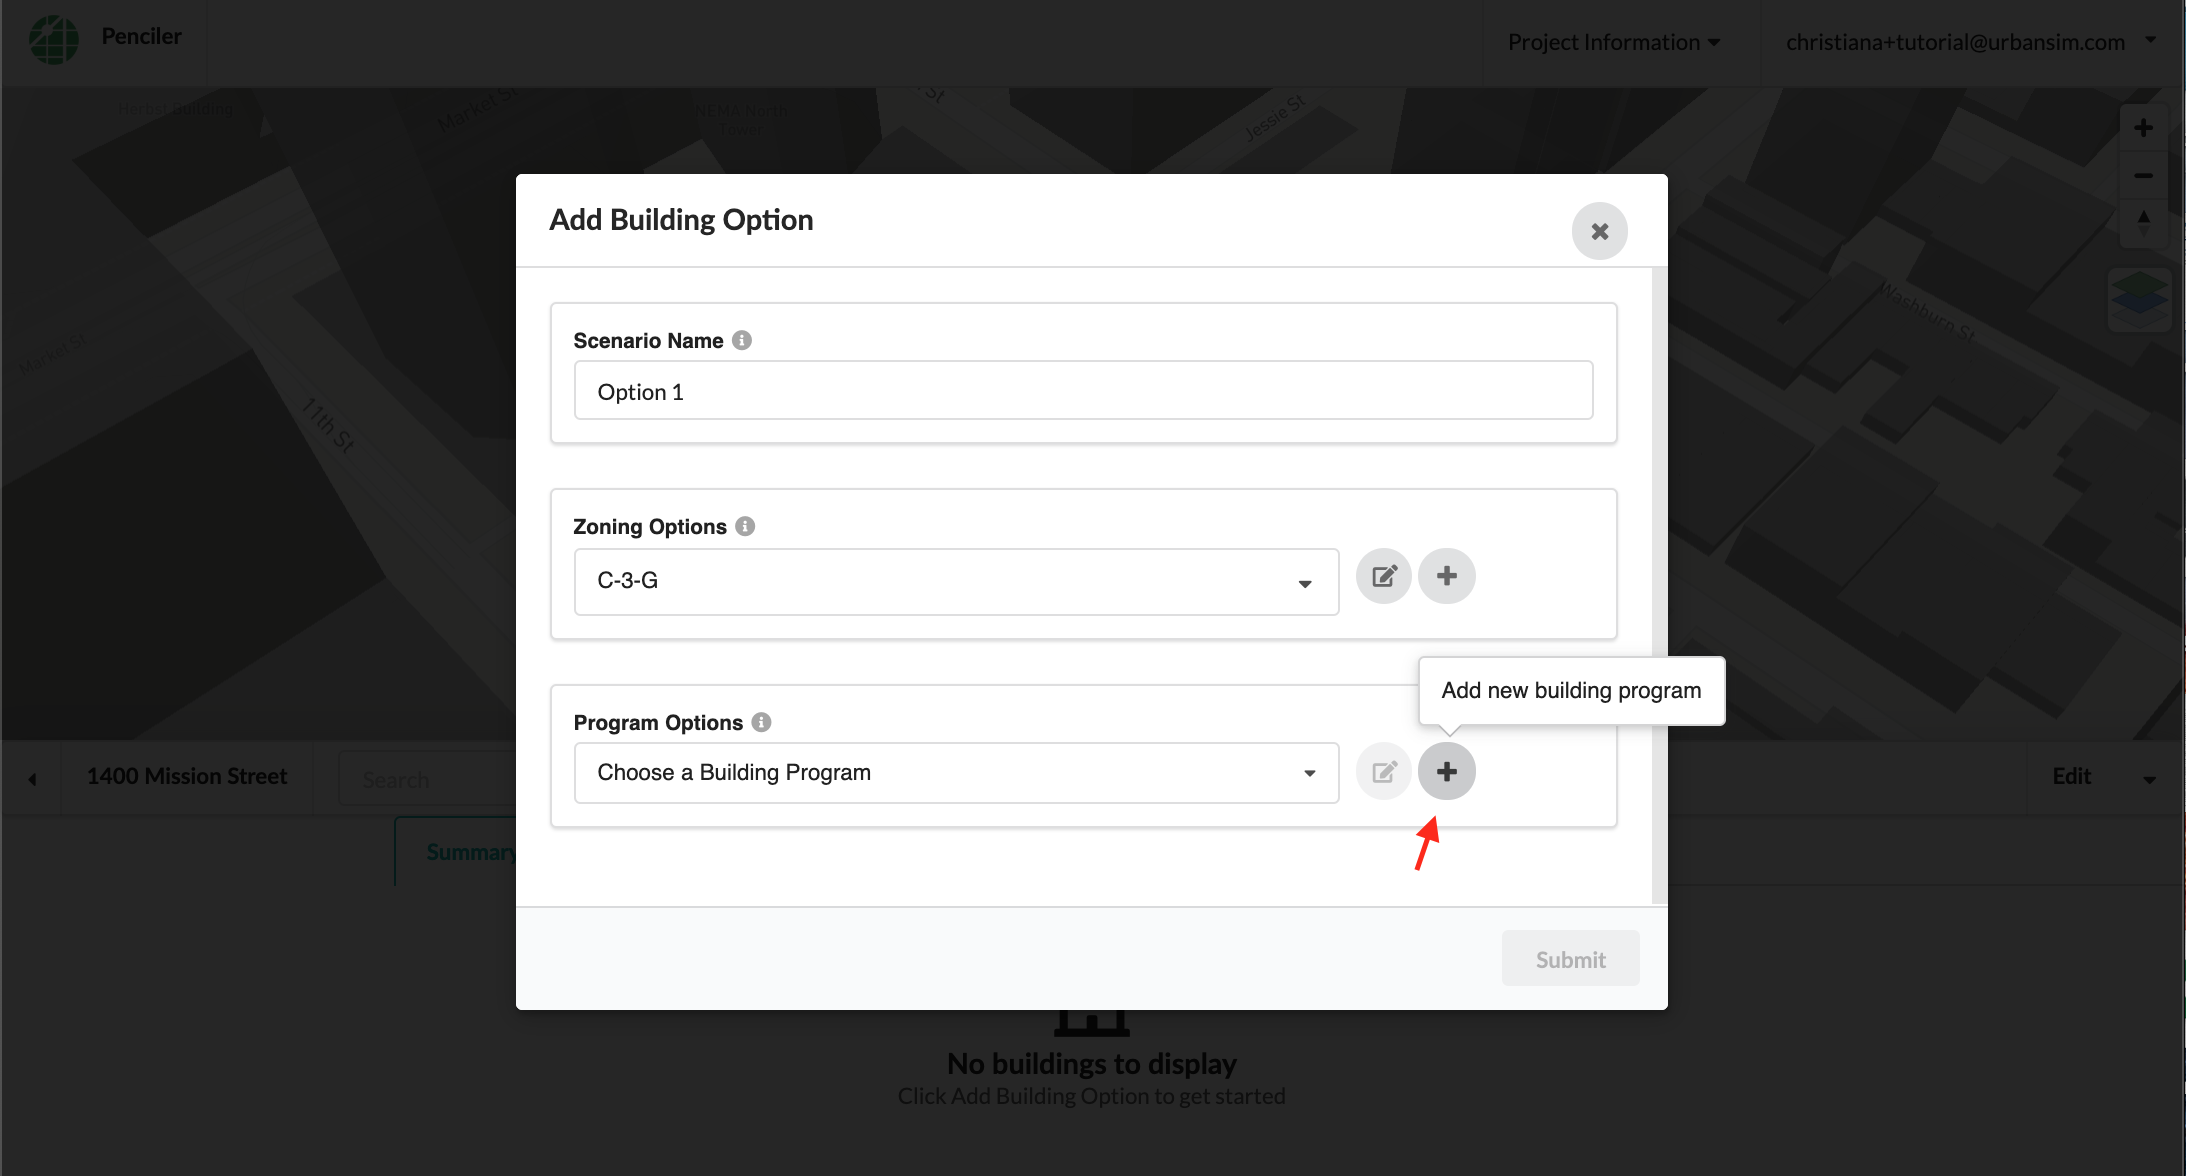Image resolution: width=2186 pixels, height=1176 pixels.
Task: Click the add new zoning option icon
Action: coord(1446,576)
